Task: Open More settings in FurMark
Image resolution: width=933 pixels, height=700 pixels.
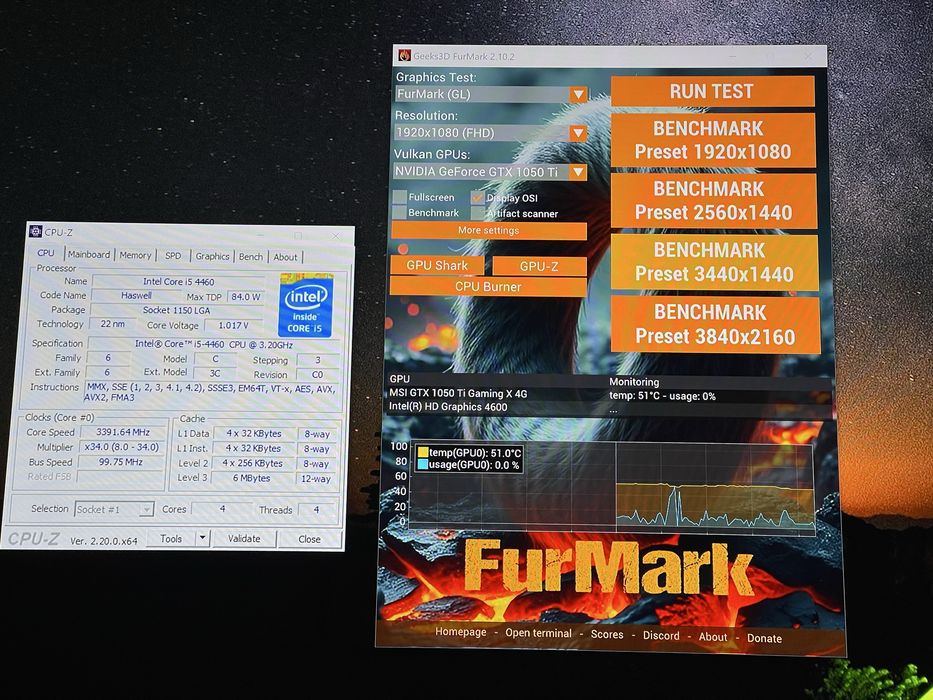Action: pyautogui.click(x=489, y=230)
